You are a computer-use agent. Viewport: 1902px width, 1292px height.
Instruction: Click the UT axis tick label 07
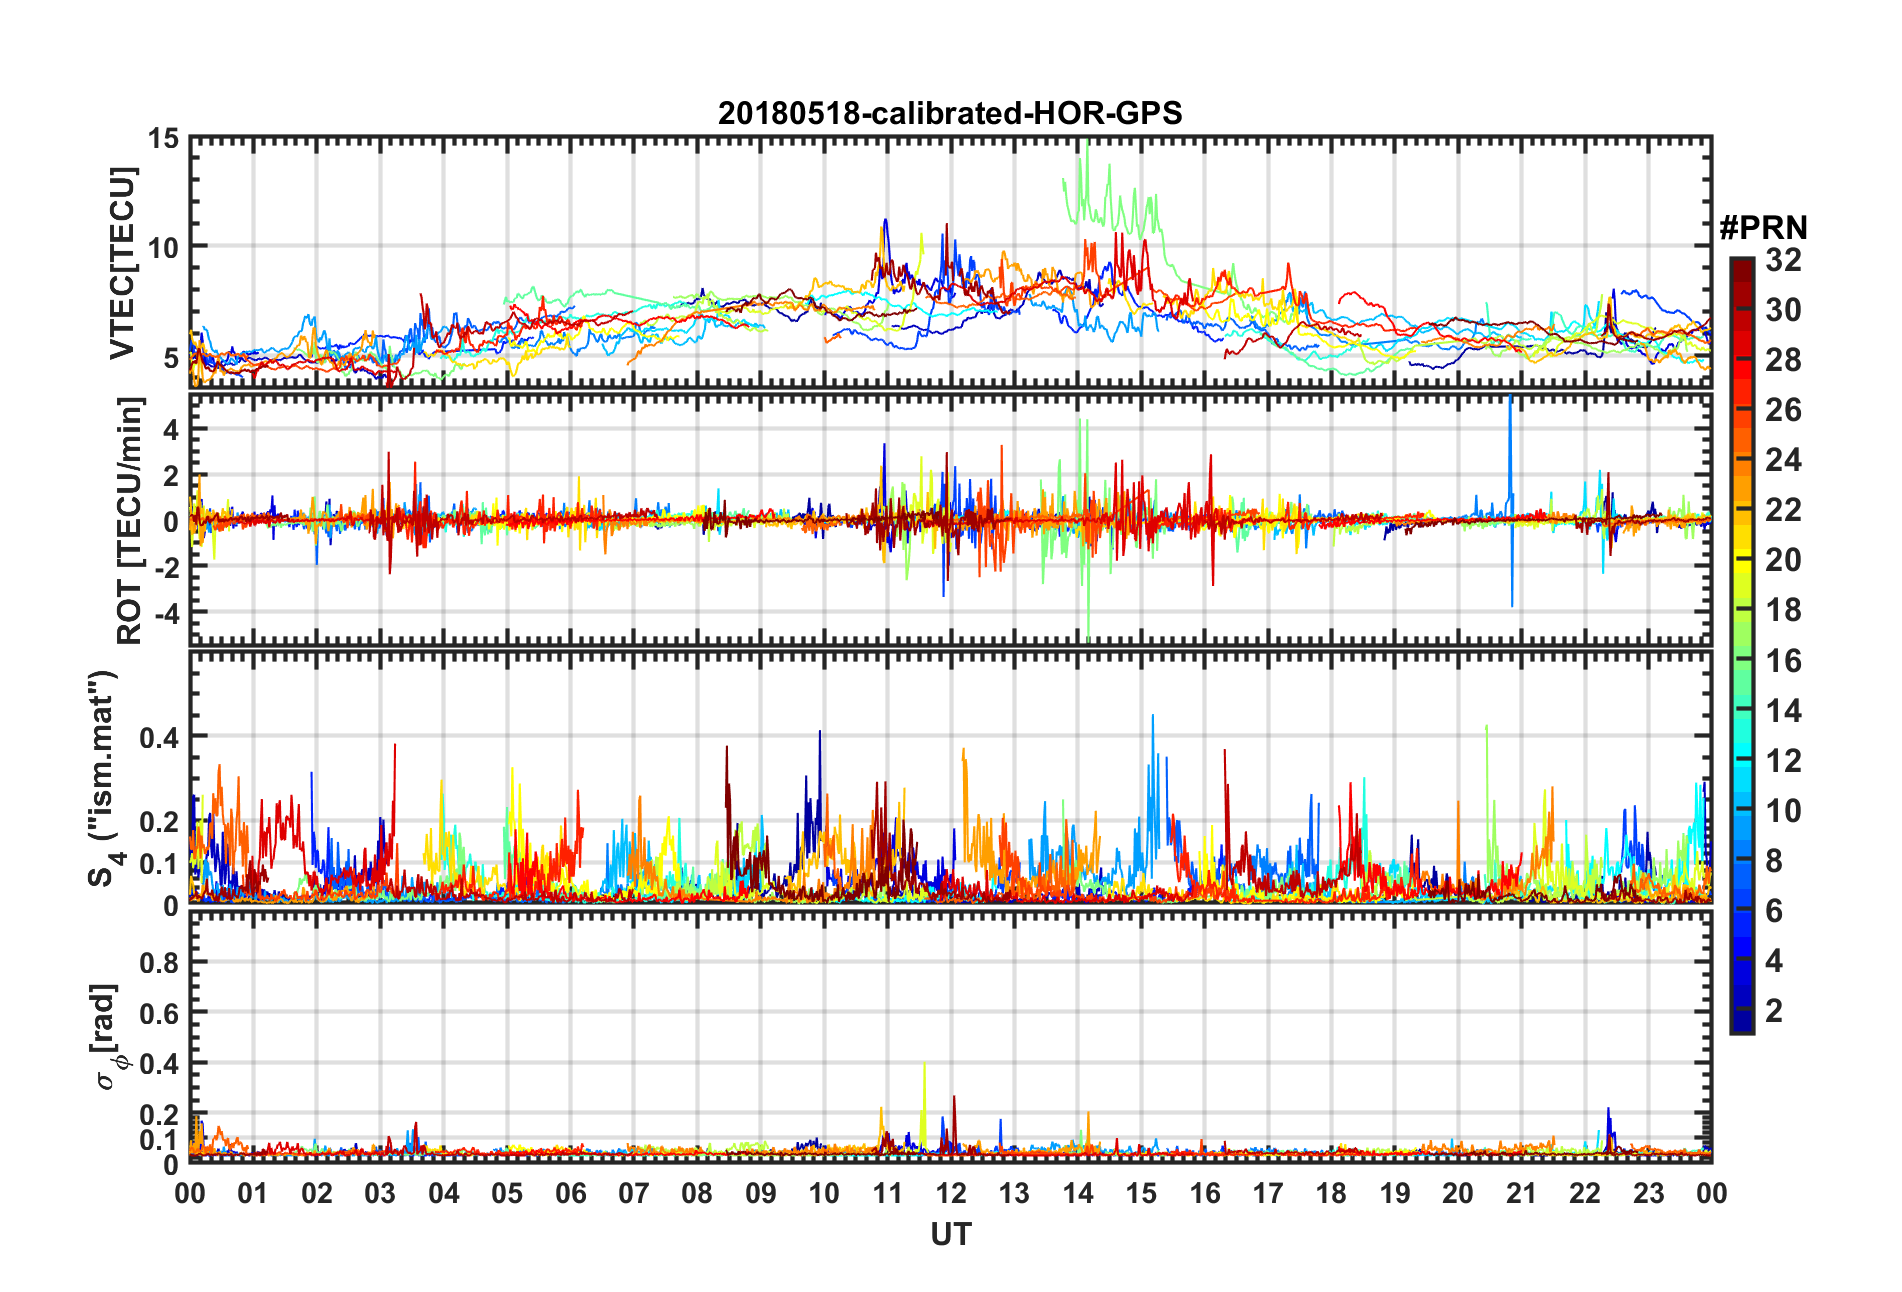(634, 1193)
